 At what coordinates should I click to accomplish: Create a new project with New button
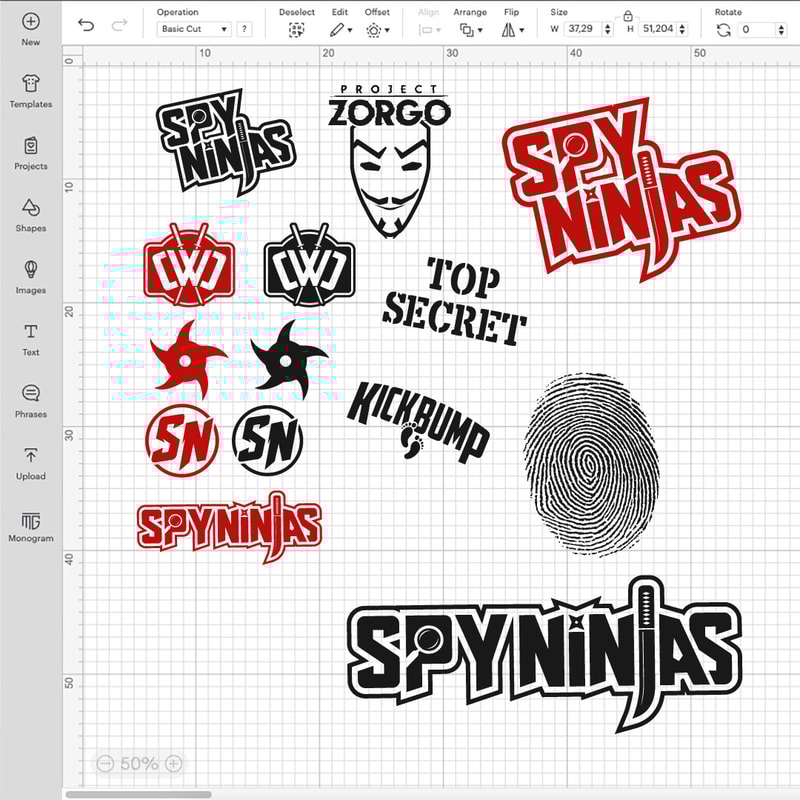point(30,28)
